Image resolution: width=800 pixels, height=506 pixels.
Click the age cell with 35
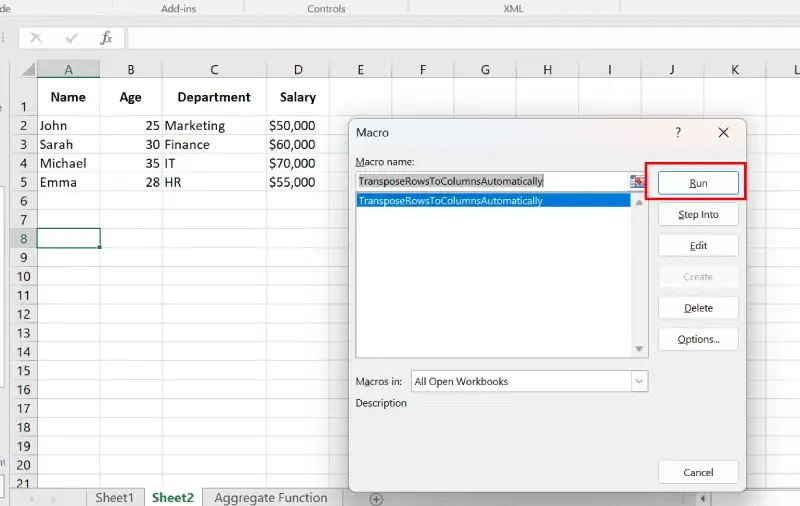click(131, 163)
